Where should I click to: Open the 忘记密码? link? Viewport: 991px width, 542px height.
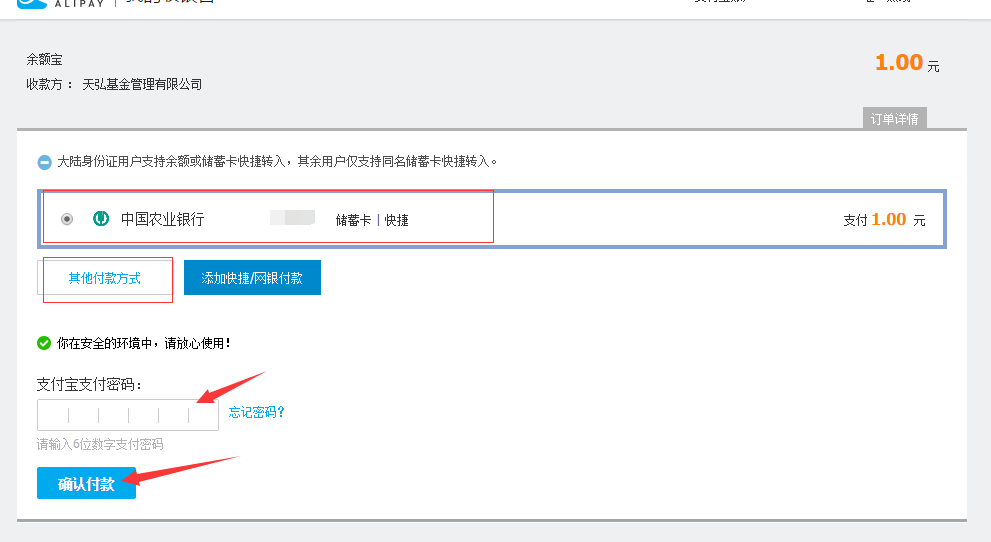[256, 413]
